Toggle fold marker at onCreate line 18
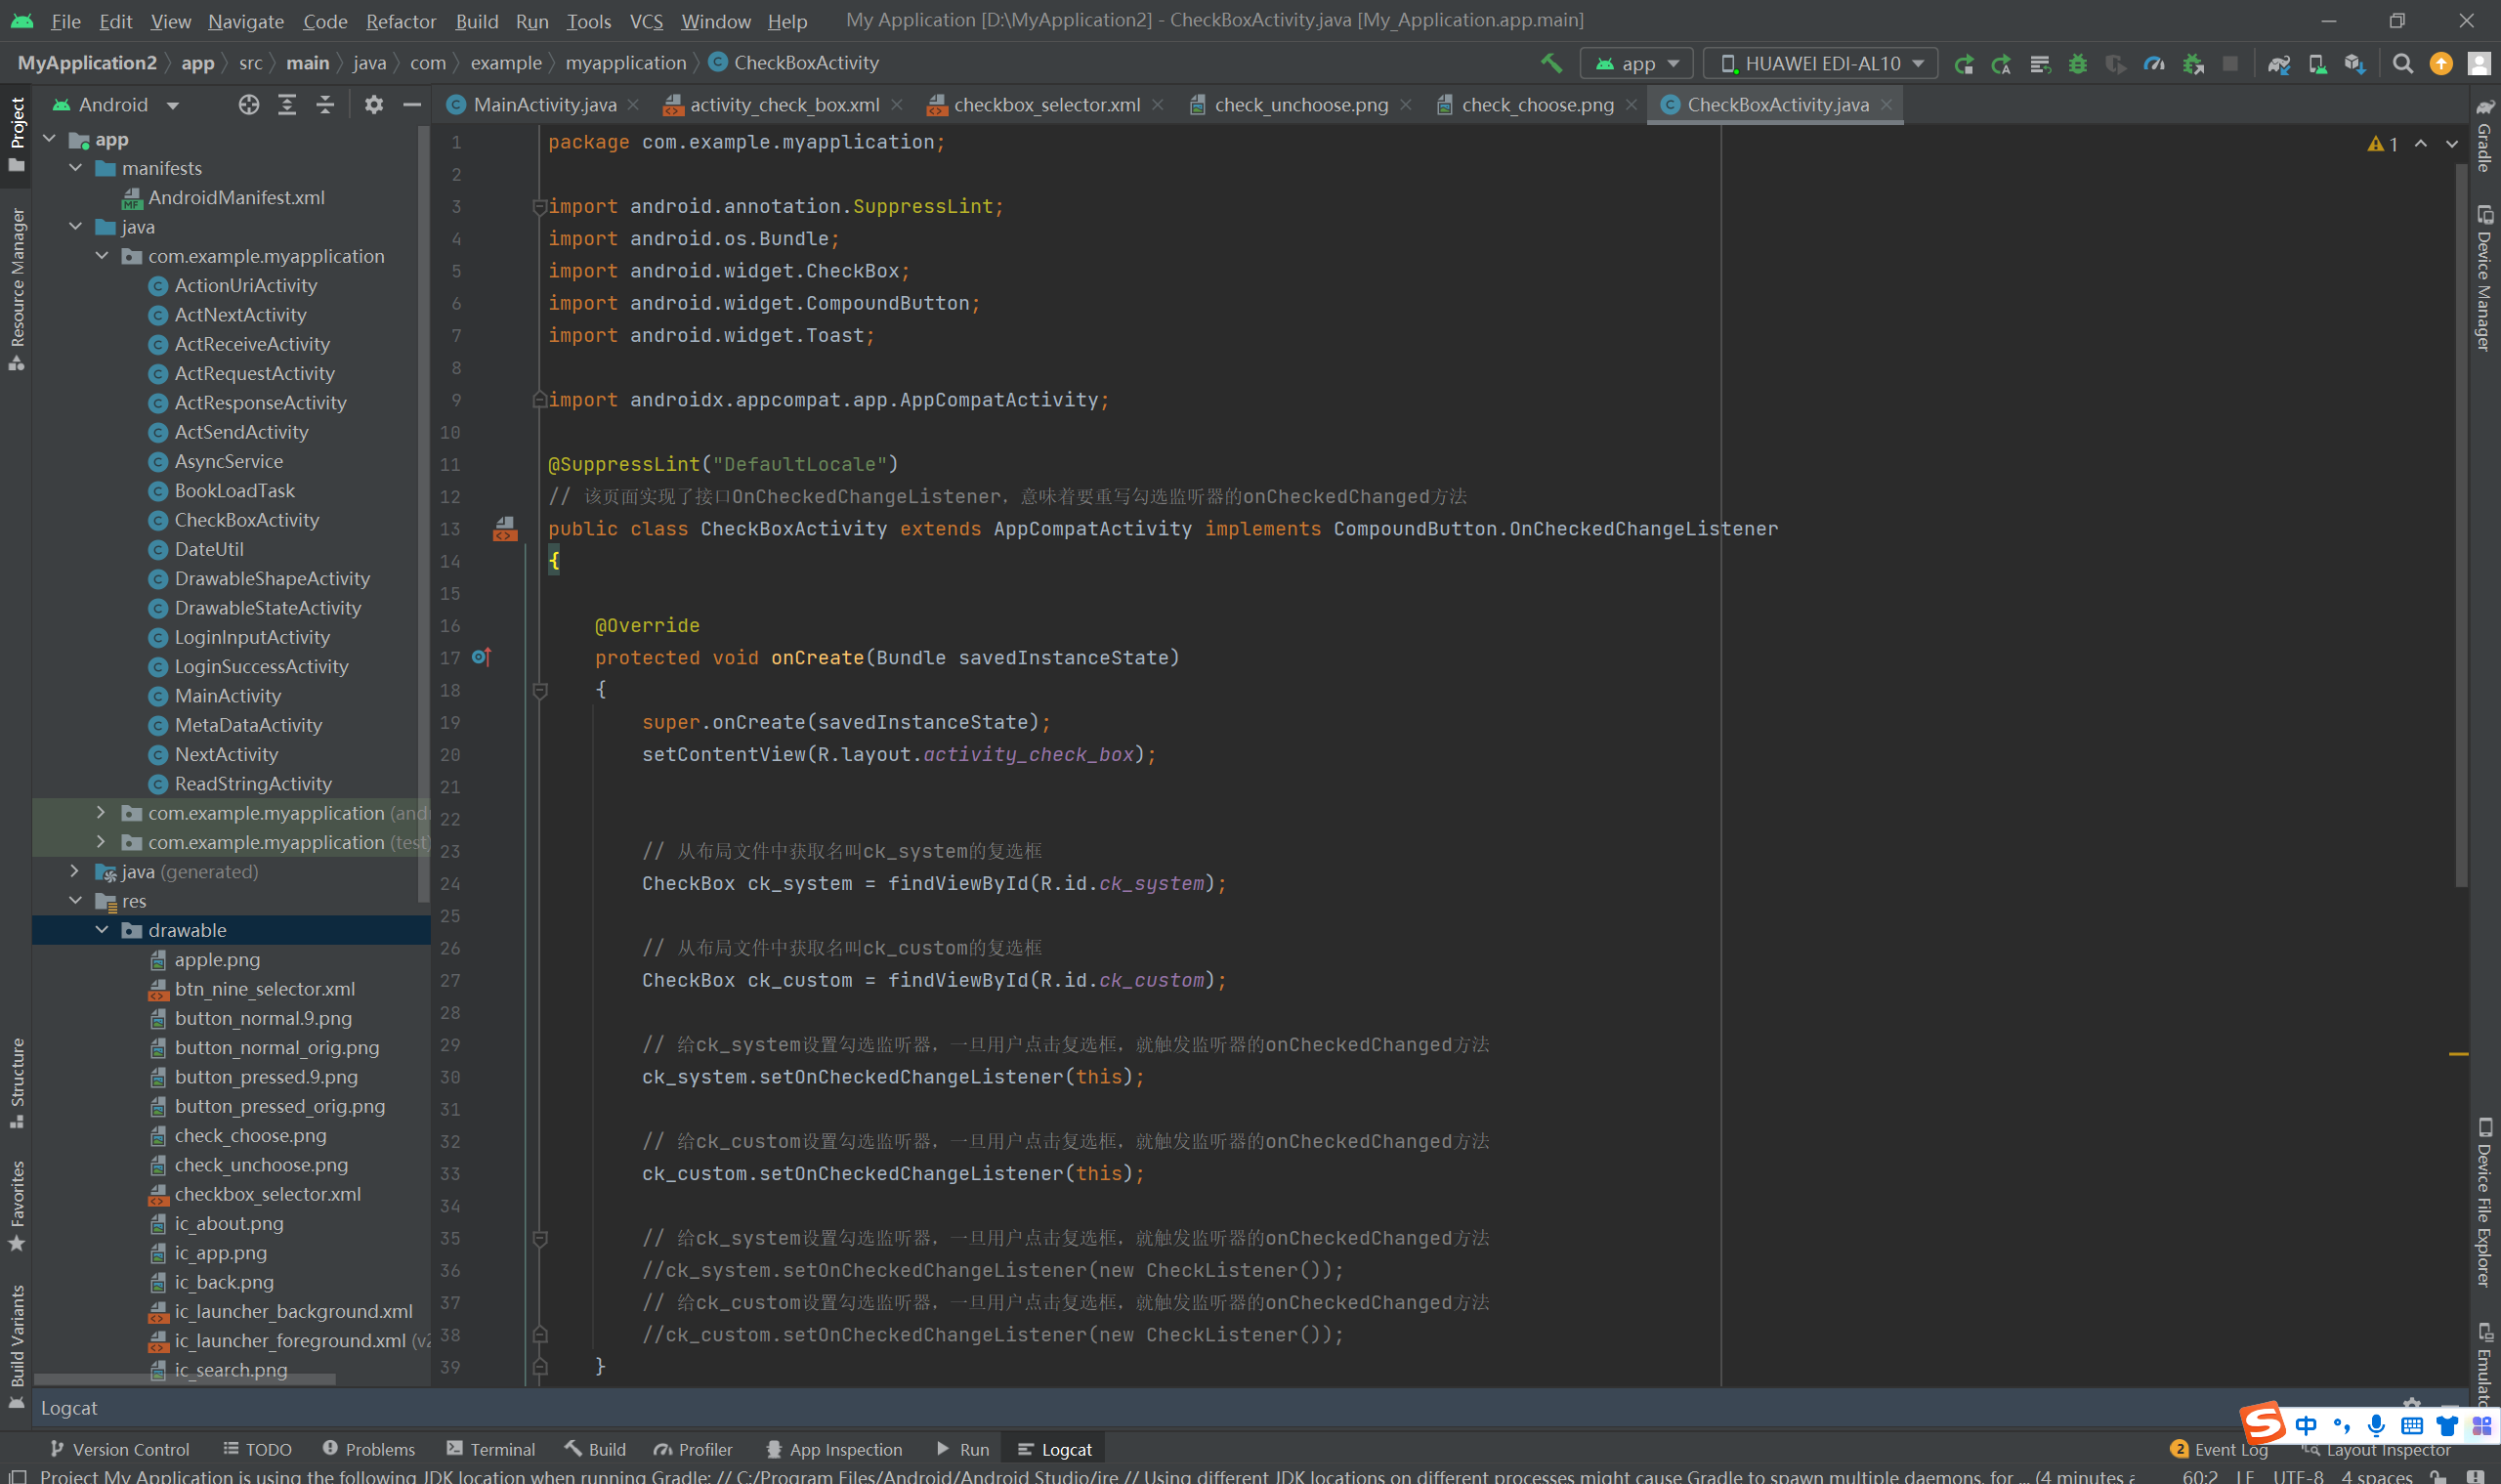The image size is (2501, 1484). coord(540,690)
